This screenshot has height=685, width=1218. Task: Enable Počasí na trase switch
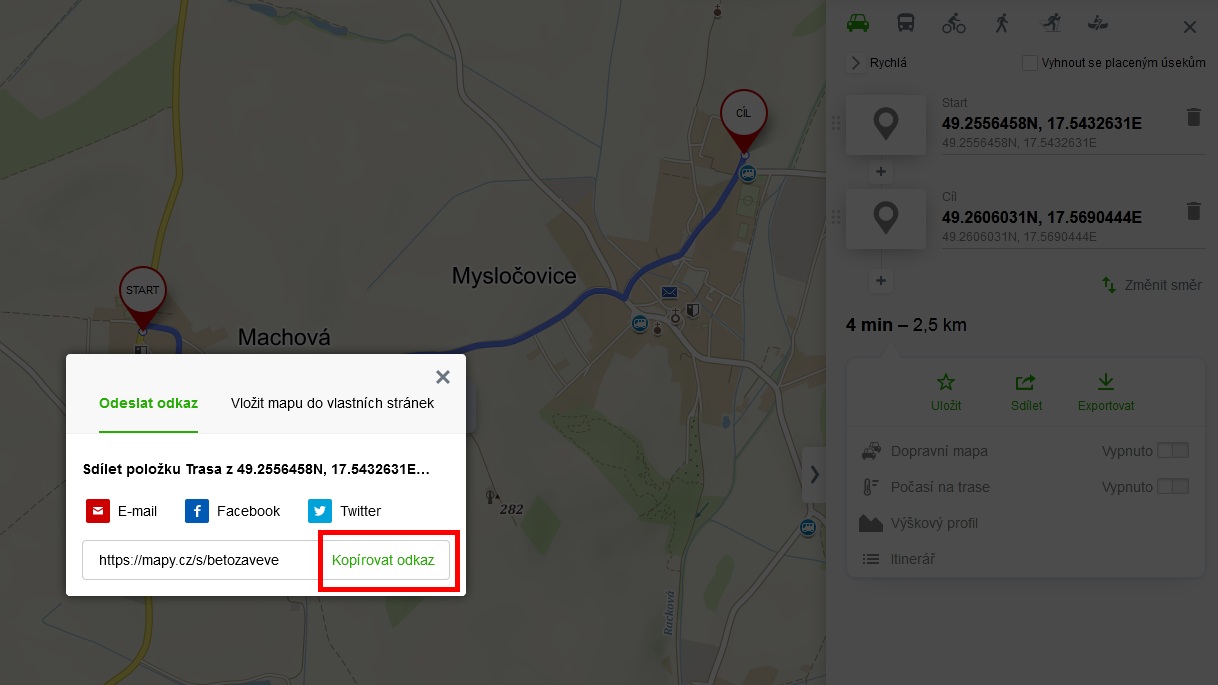click(x=1173, y=487)
